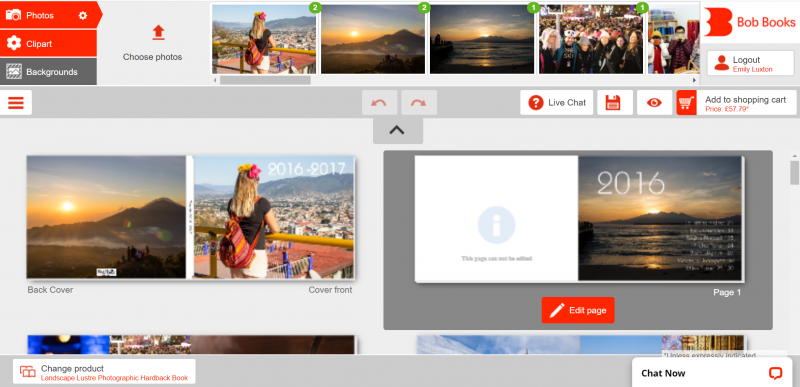Click the photo strip horizontal scrollbar
This screenshot has width=800, height=387.
point(265,80)
